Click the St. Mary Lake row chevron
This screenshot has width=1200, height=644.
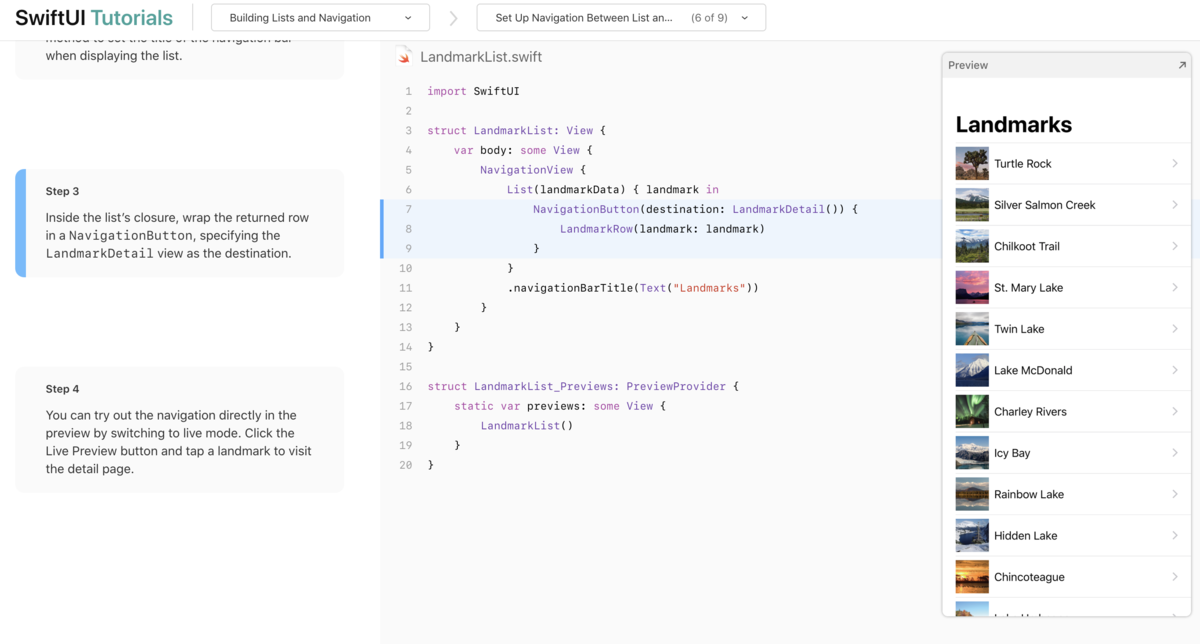1175,287
